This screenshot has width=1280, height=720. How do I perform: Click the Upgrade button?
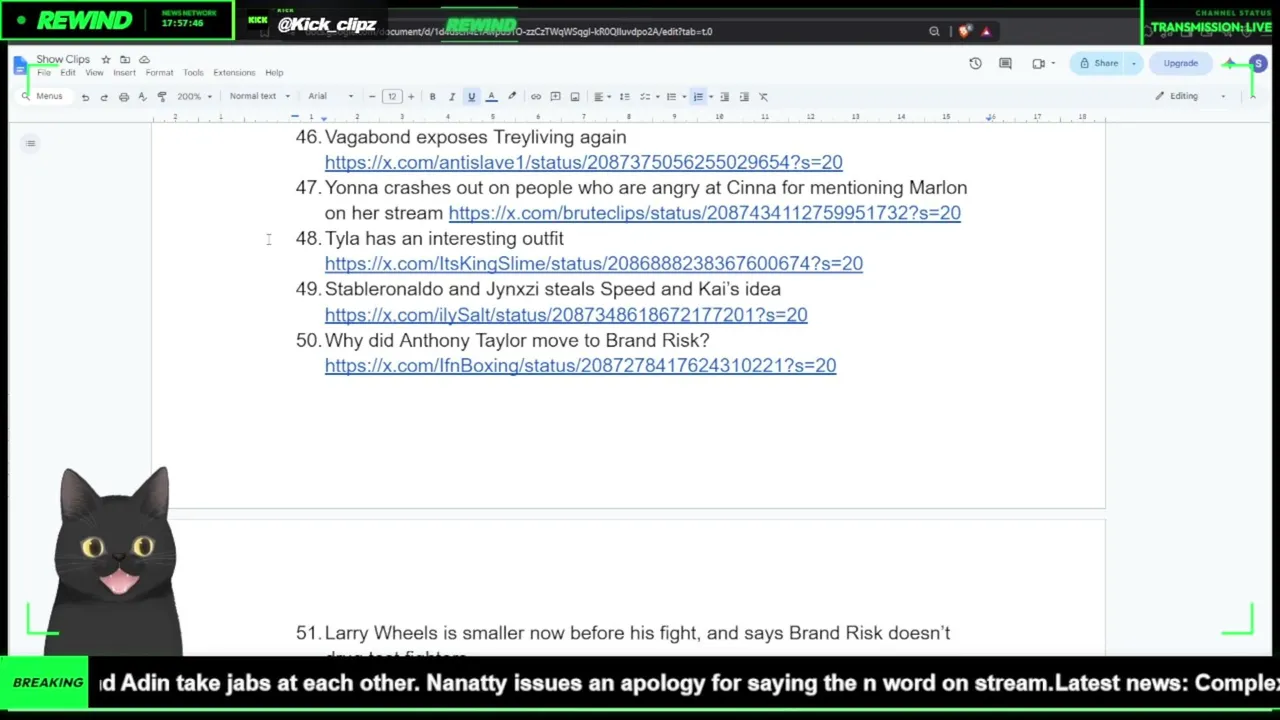(x=1180, y=64)
